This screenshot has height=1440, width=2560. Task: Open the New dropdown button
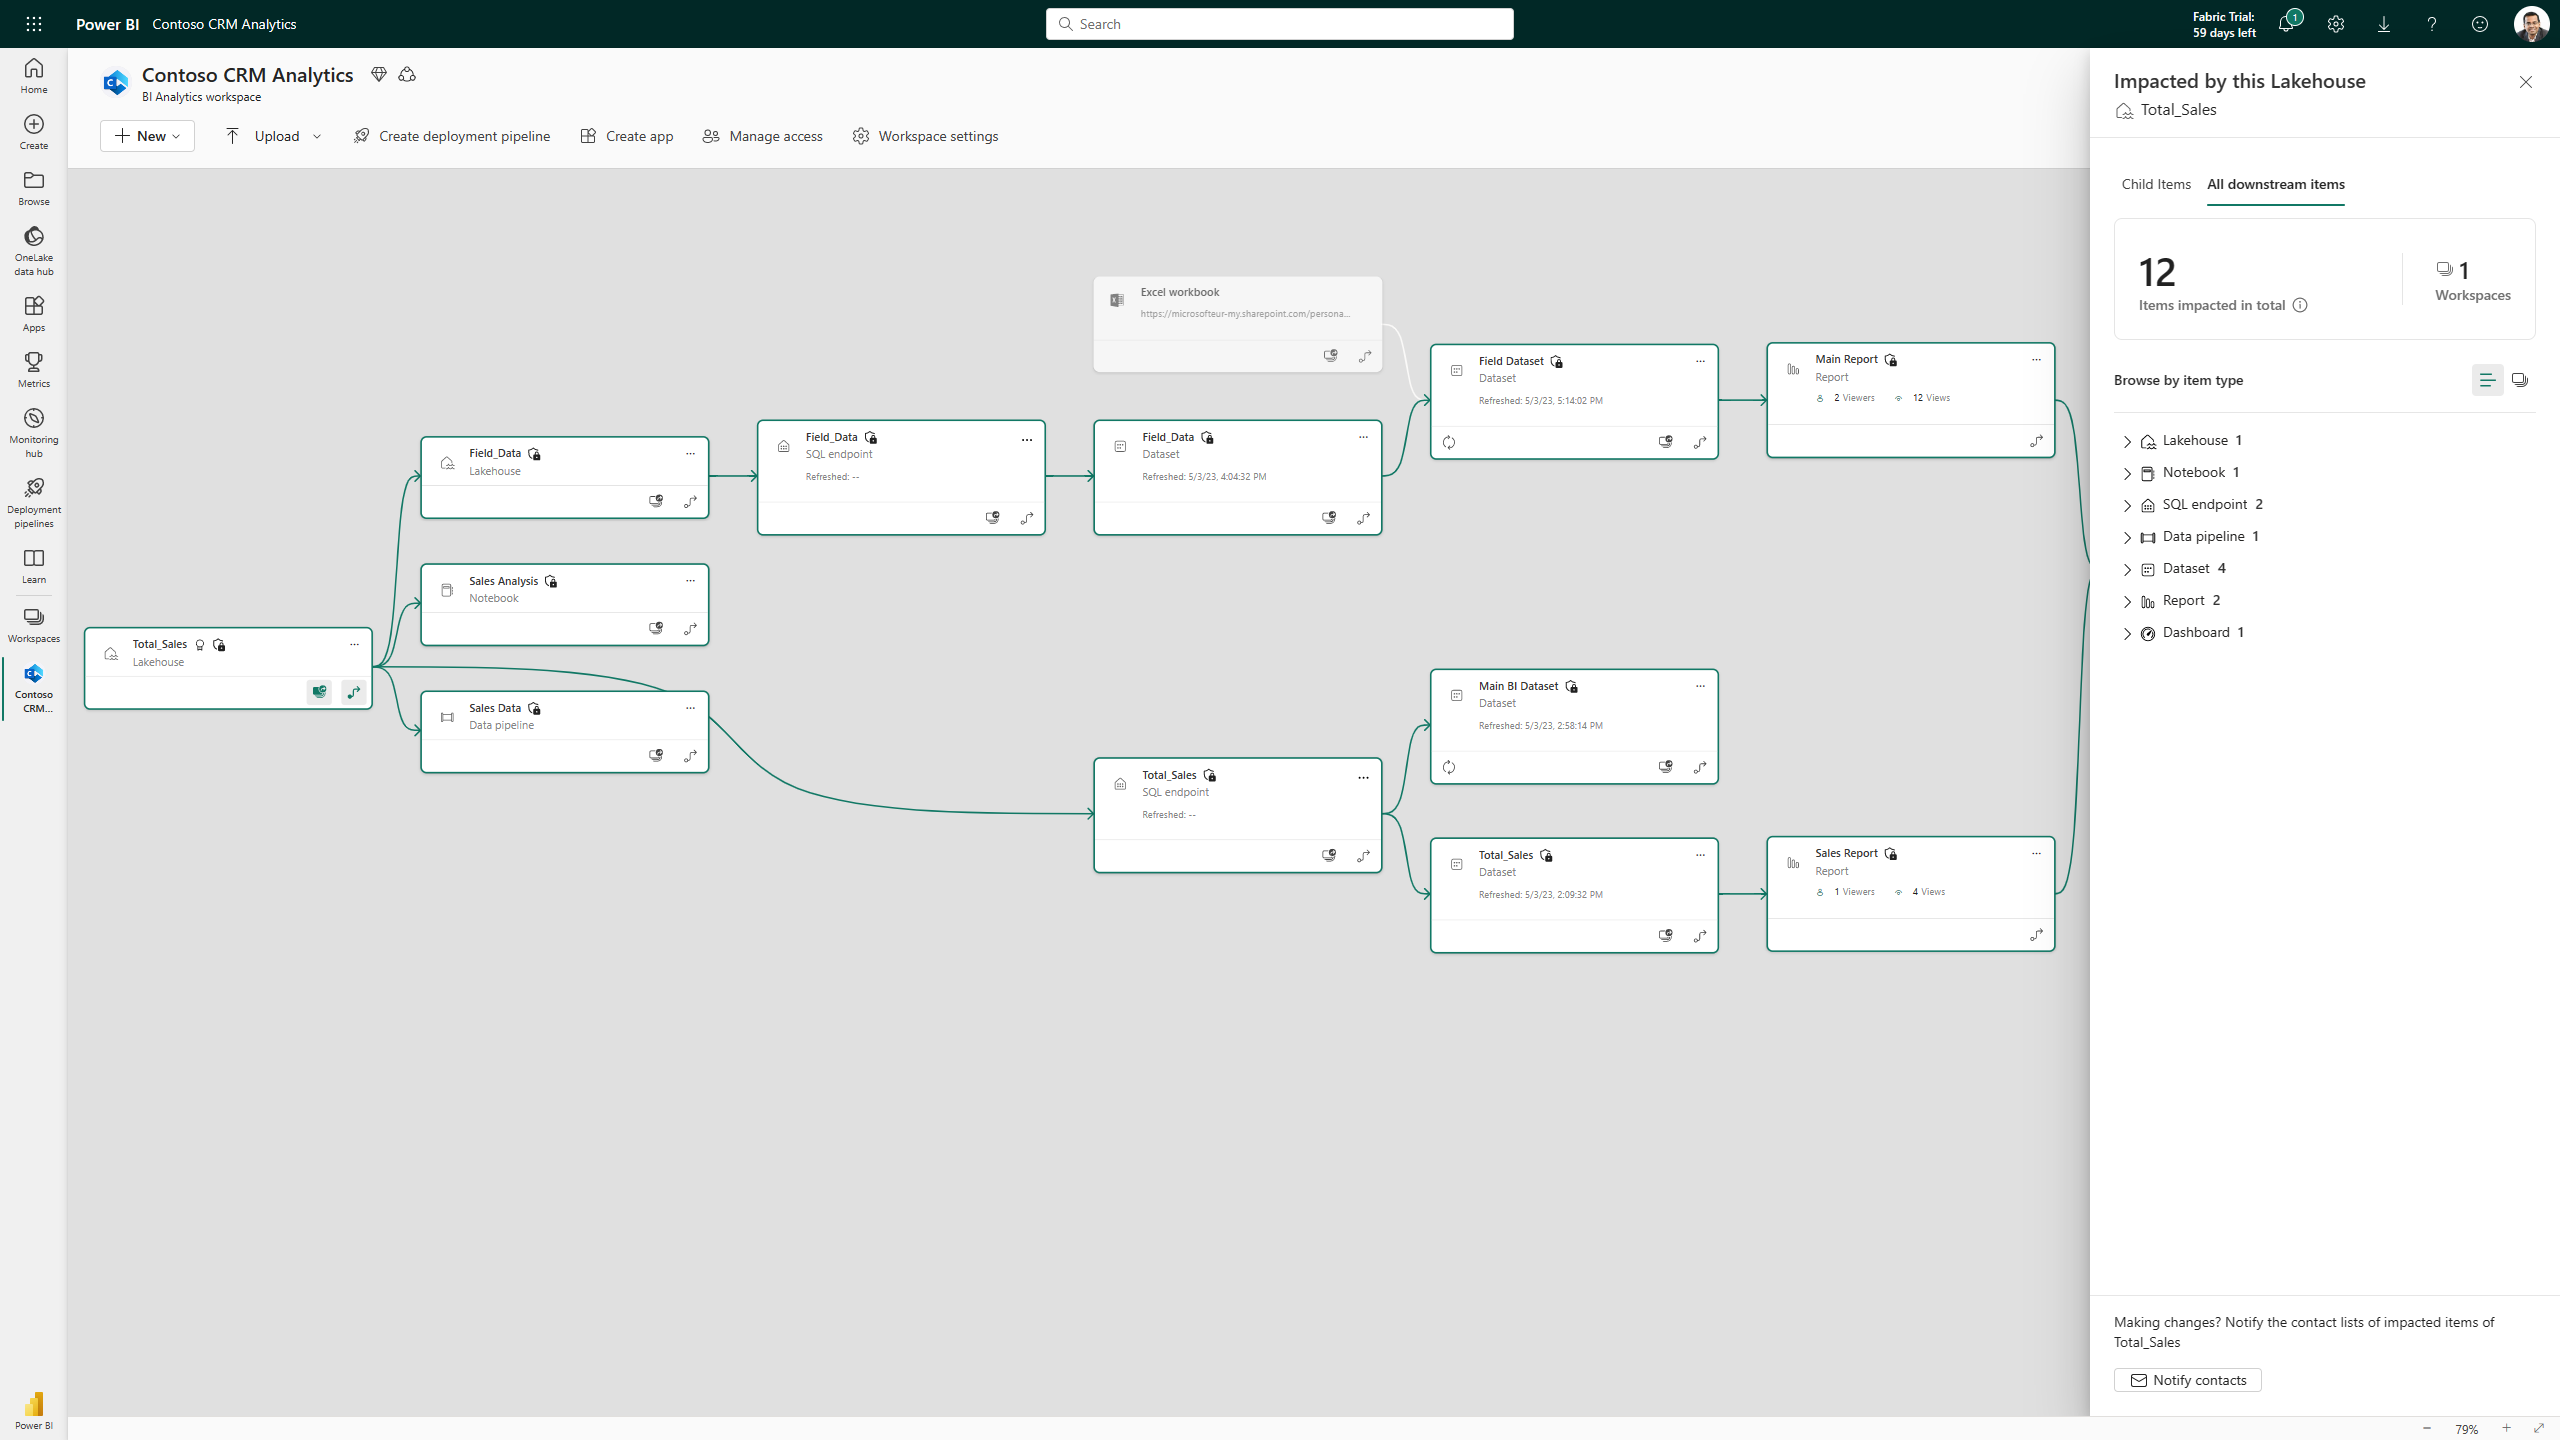pos(147,136)
